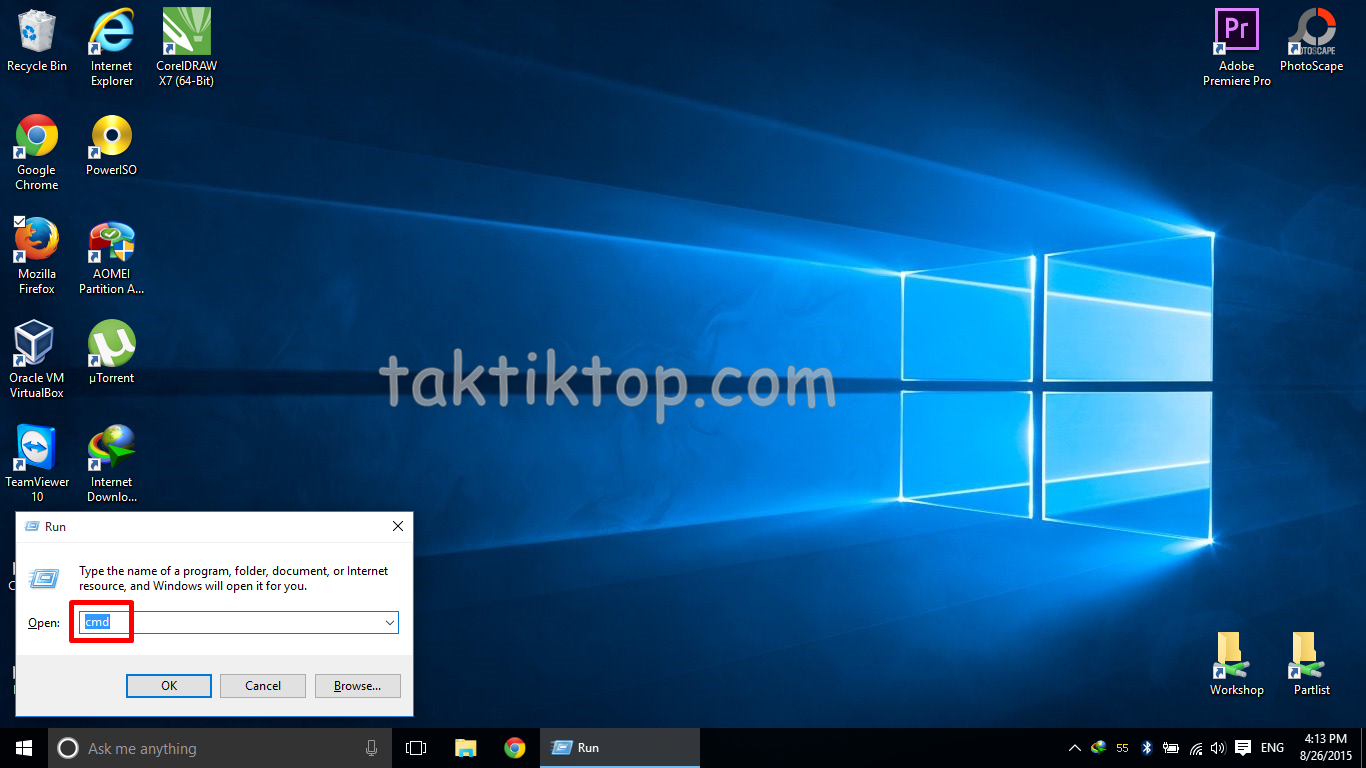Click OK in the Run dialog

pos(169,686)
